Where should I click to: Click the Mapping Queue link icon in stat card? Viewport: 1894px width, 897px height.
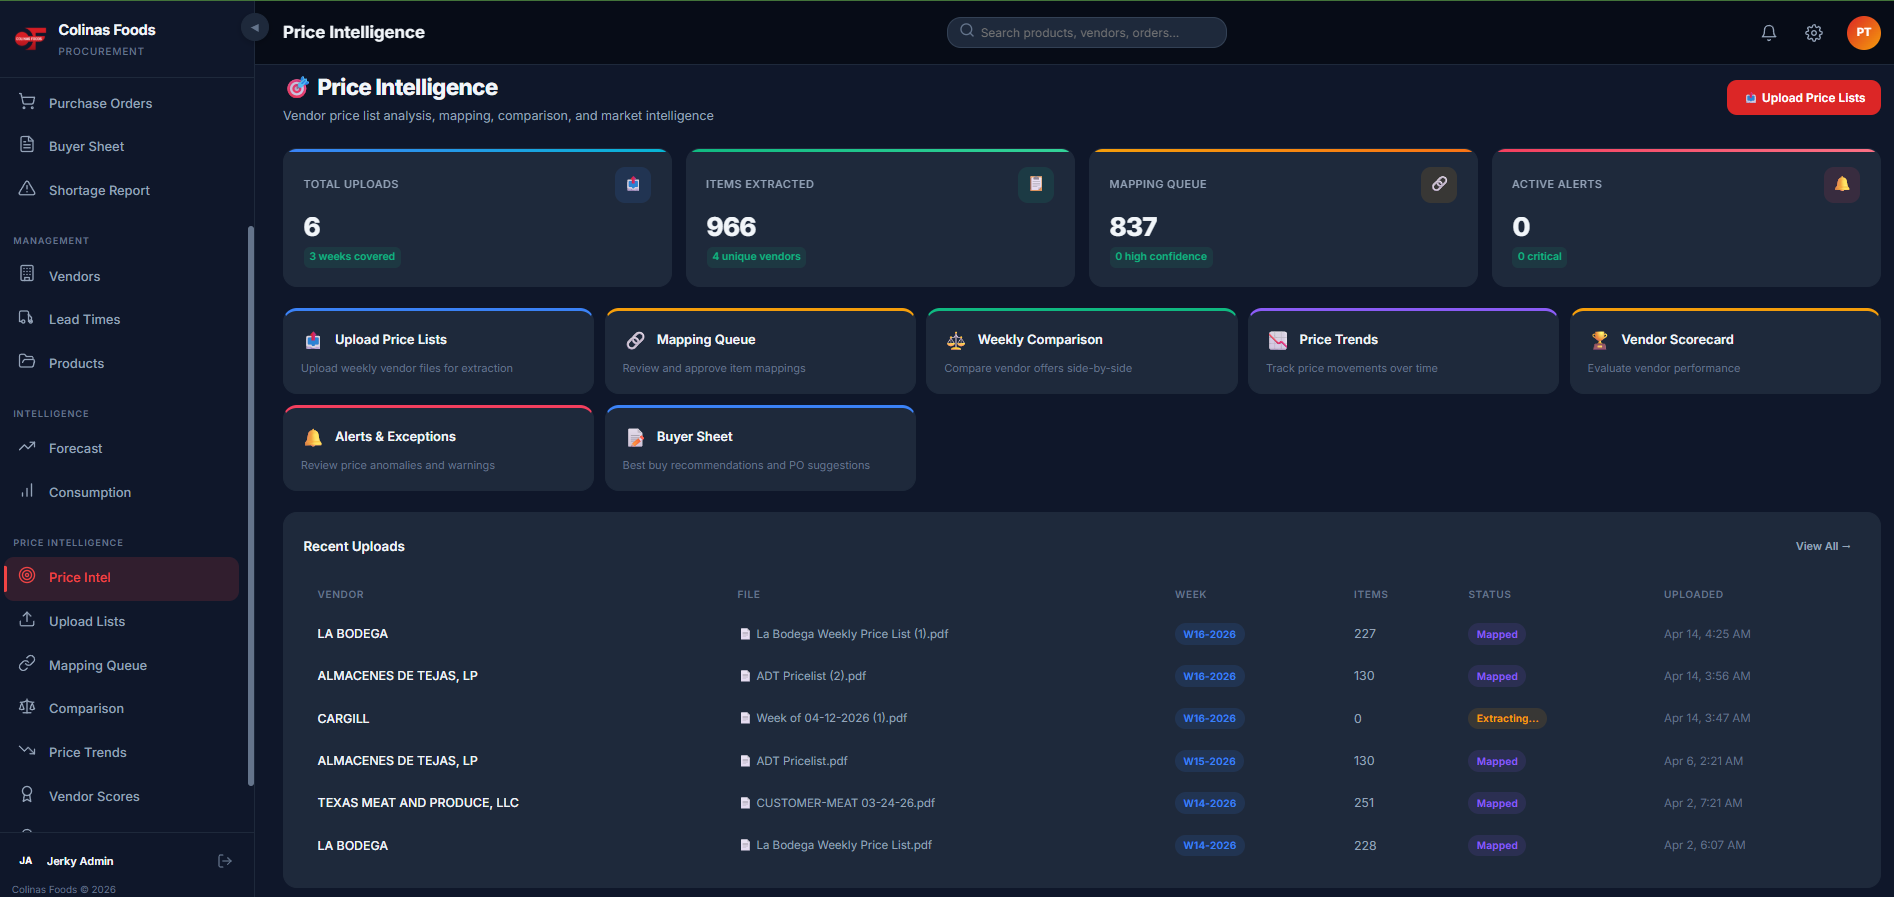(1439, 184)
